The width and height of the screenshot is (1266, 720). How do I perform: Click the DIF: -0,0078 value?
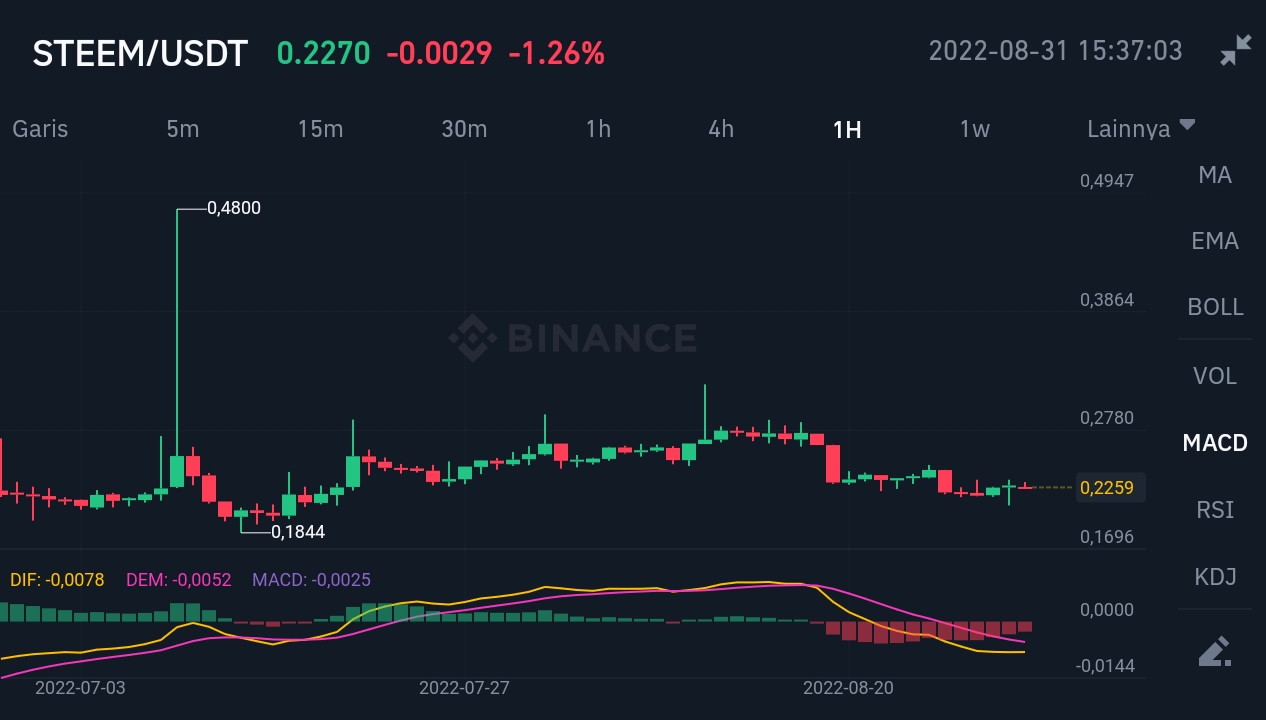click(57, 580)
